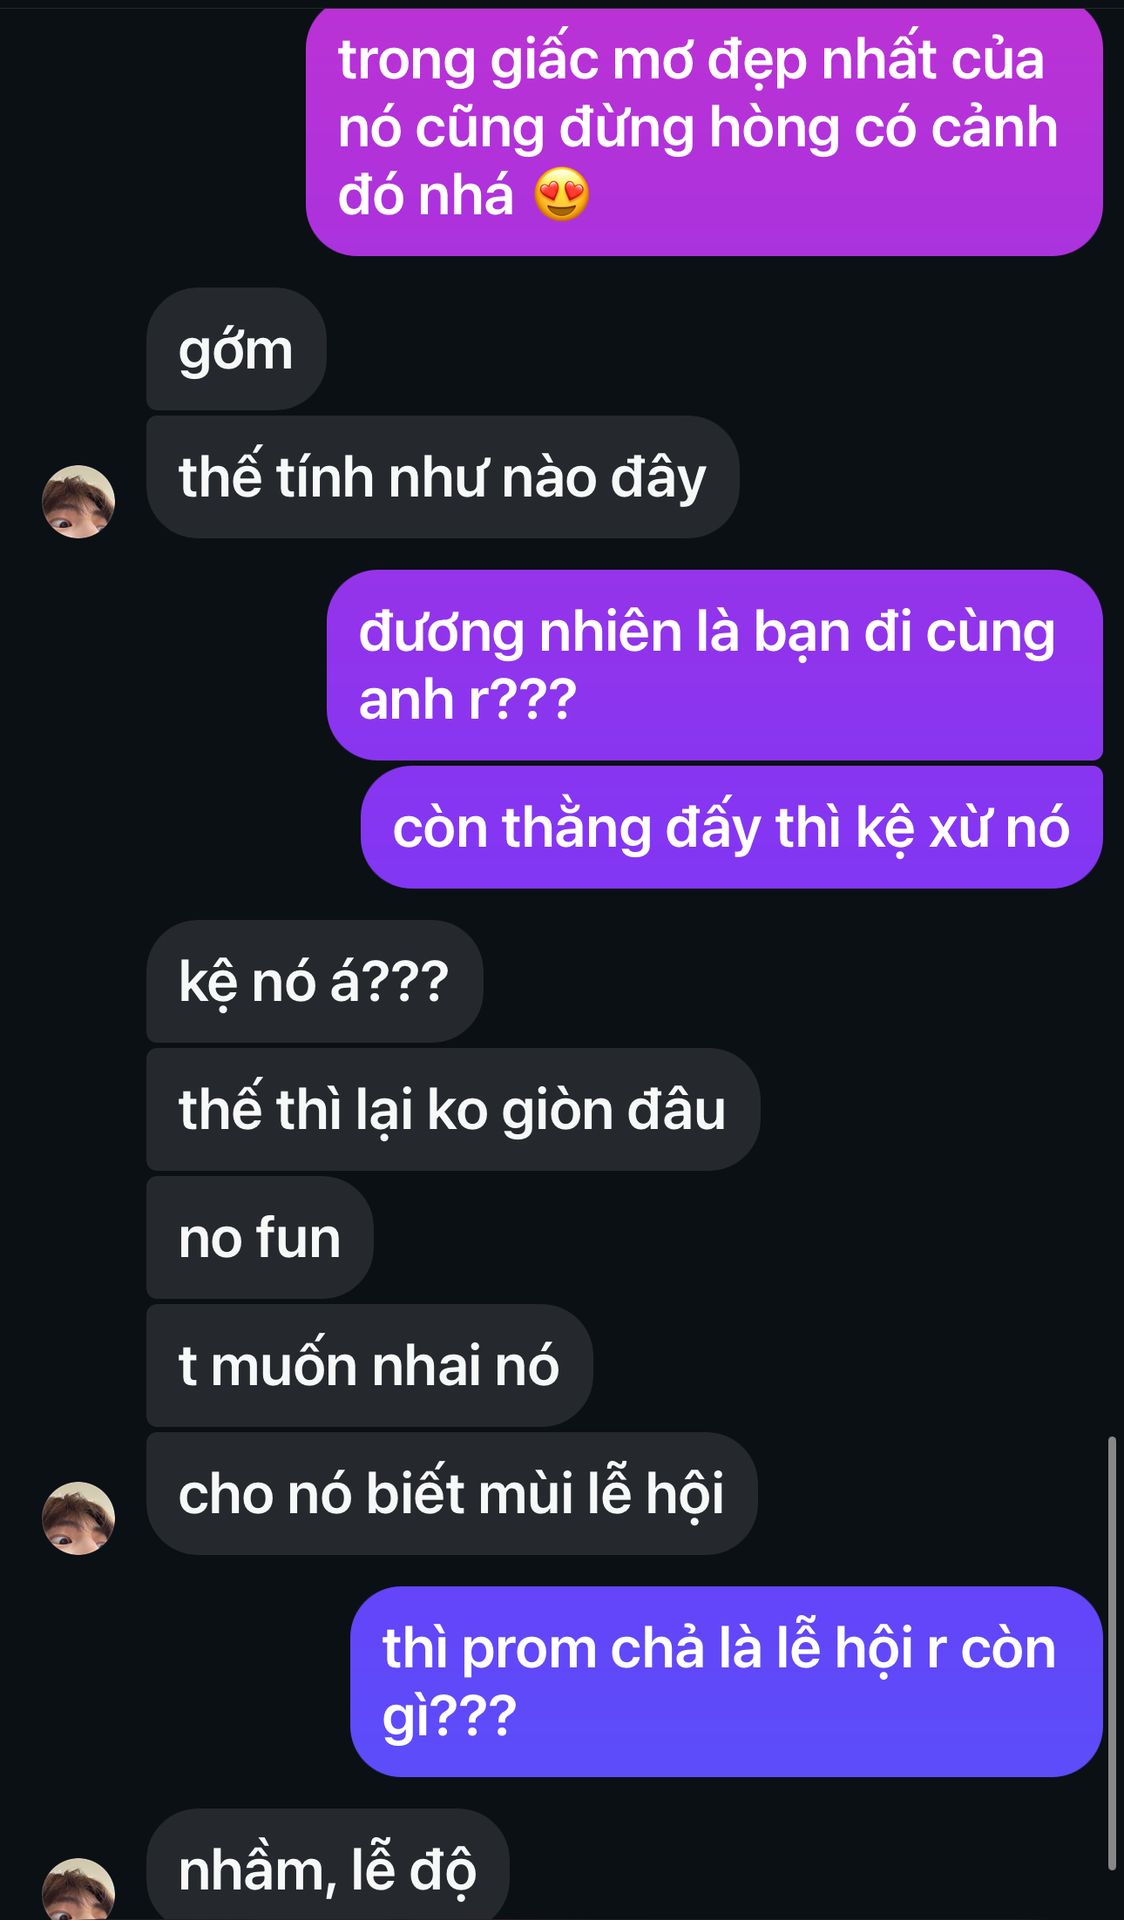The width and height of the screenshot is (1124, 1920).
Task: Tap the word 'fun' in the gray bubble
Action: (x=299, y=1237)
